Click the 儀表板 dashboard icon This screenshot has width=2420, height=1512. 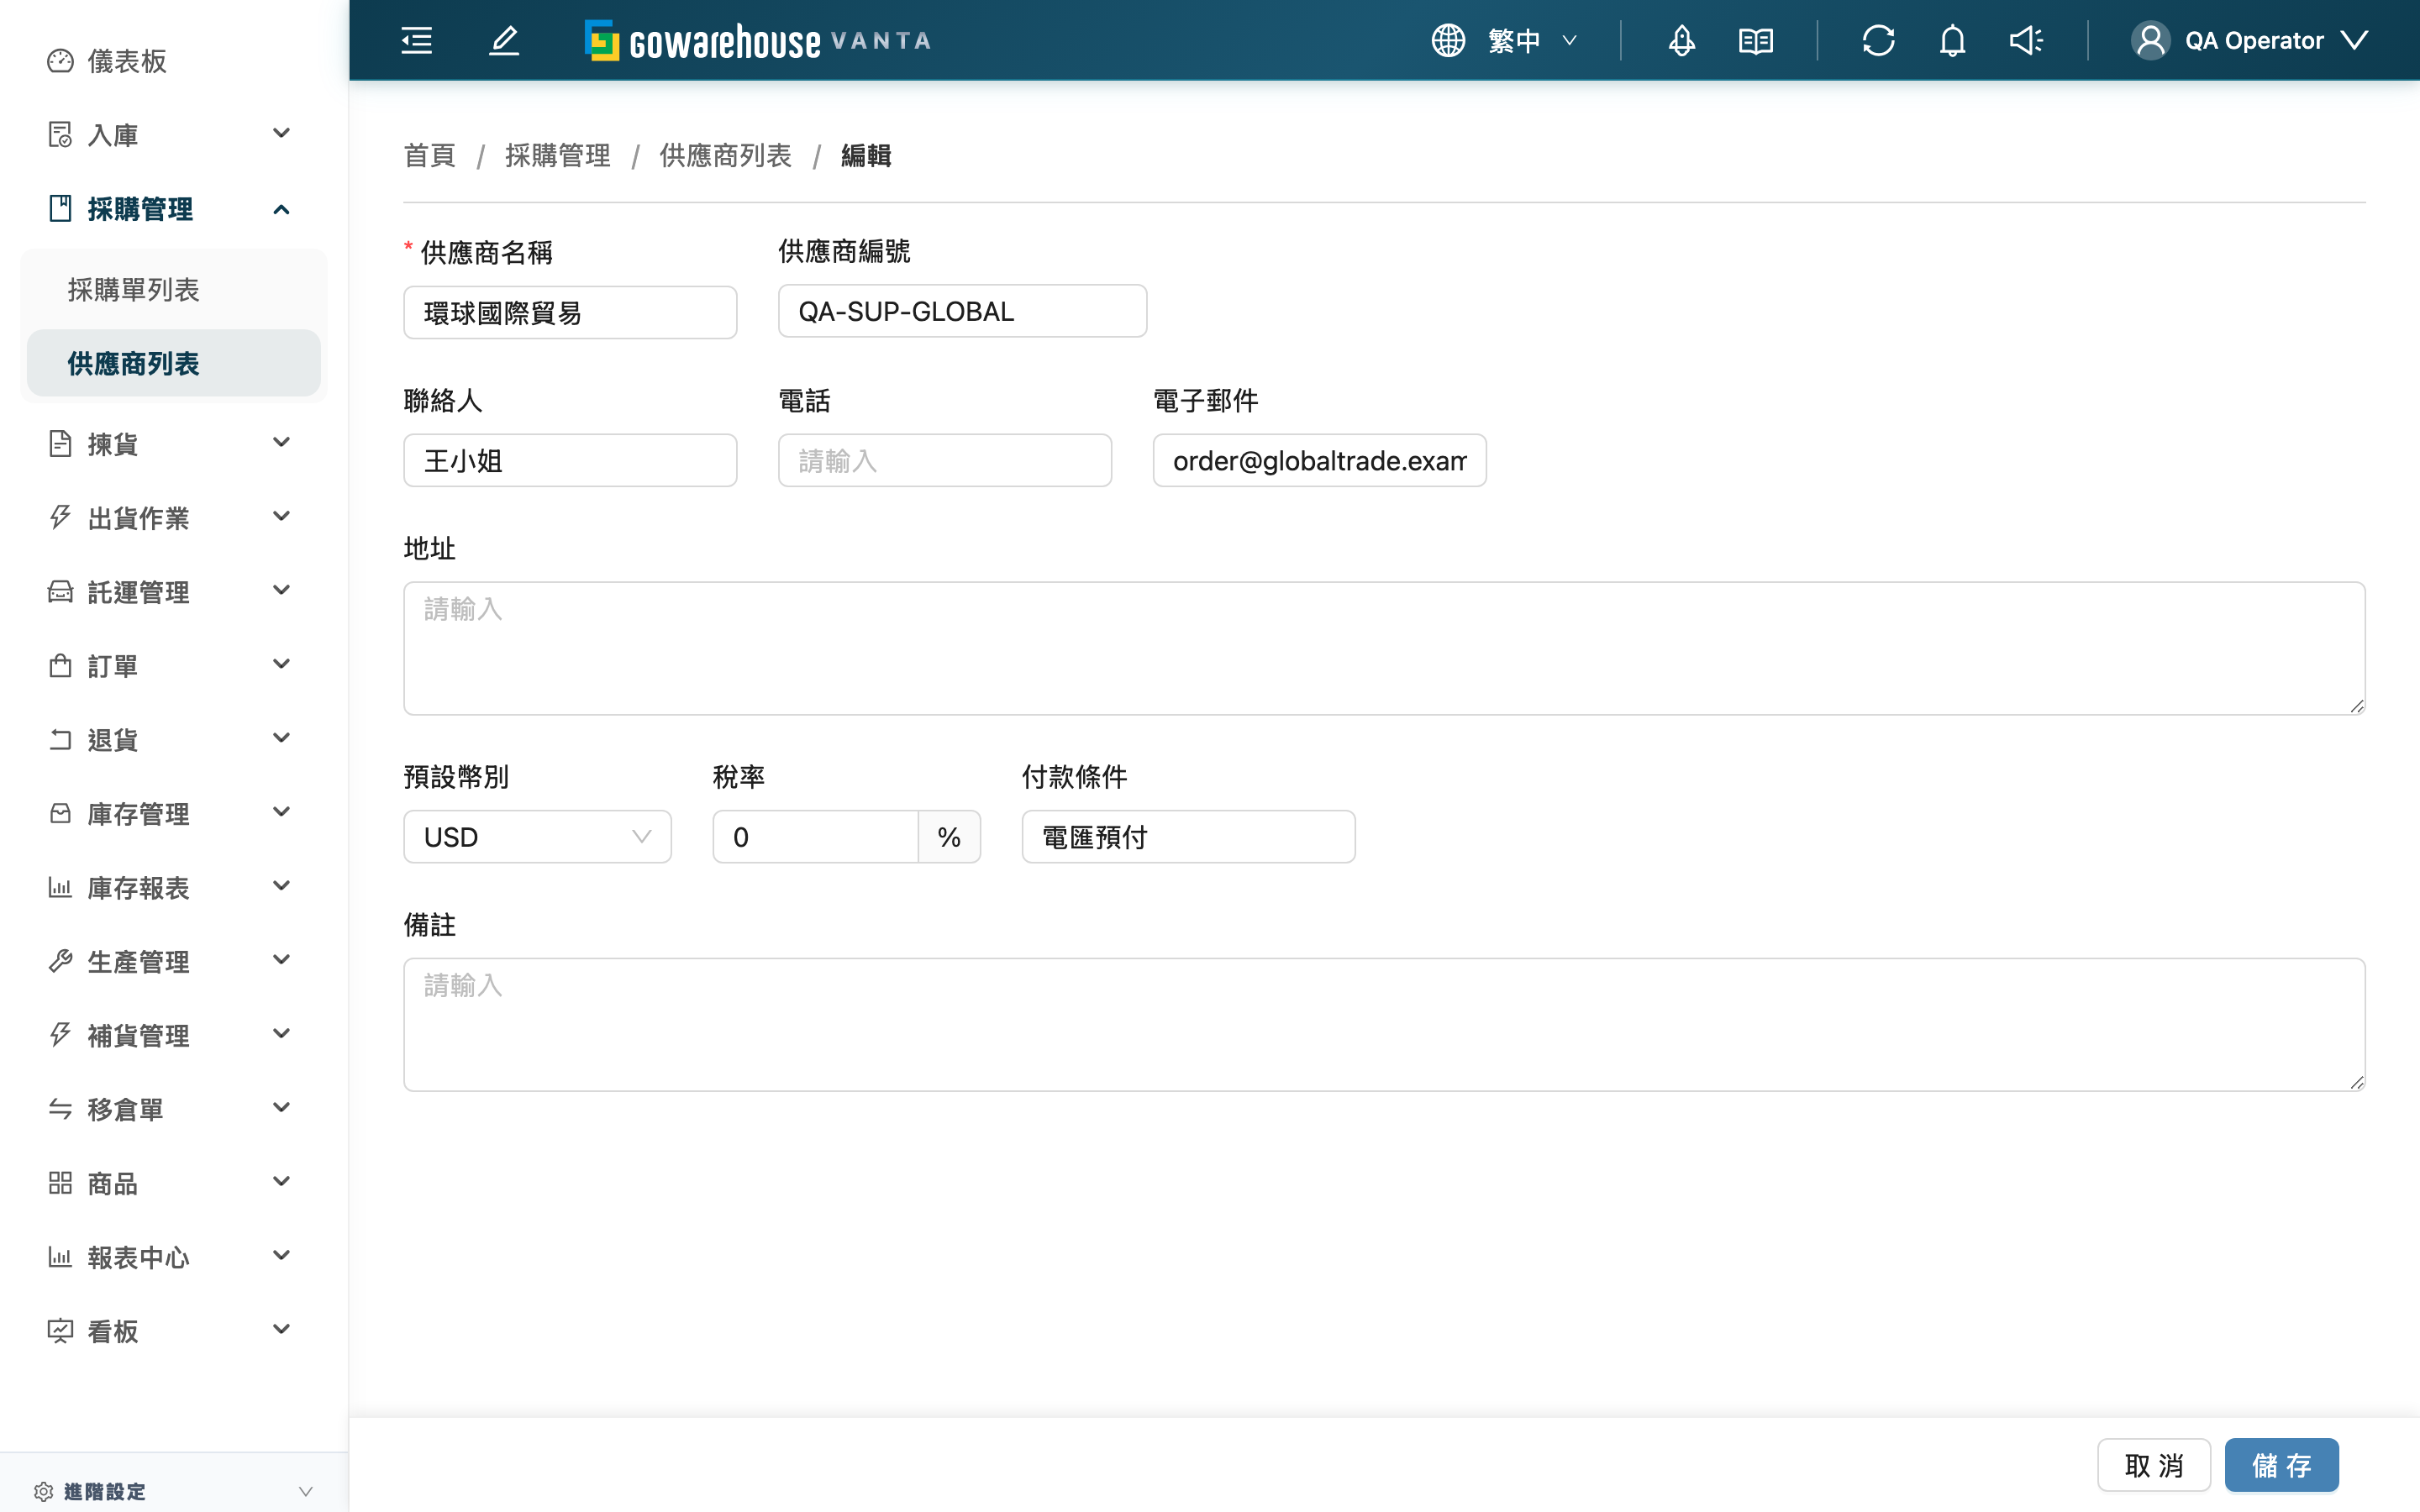pos(60,61)
